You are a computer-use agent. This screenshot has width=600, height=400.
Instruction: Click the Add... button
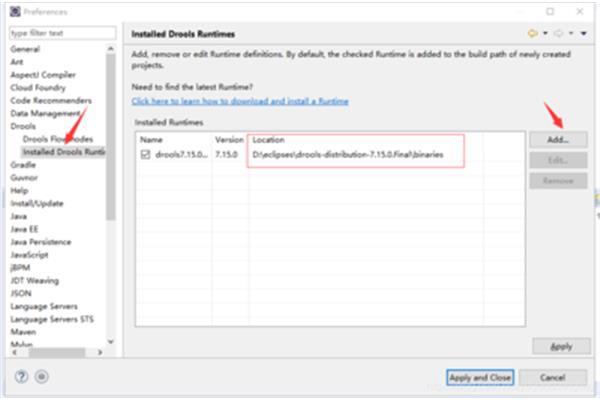click(558, 140)
